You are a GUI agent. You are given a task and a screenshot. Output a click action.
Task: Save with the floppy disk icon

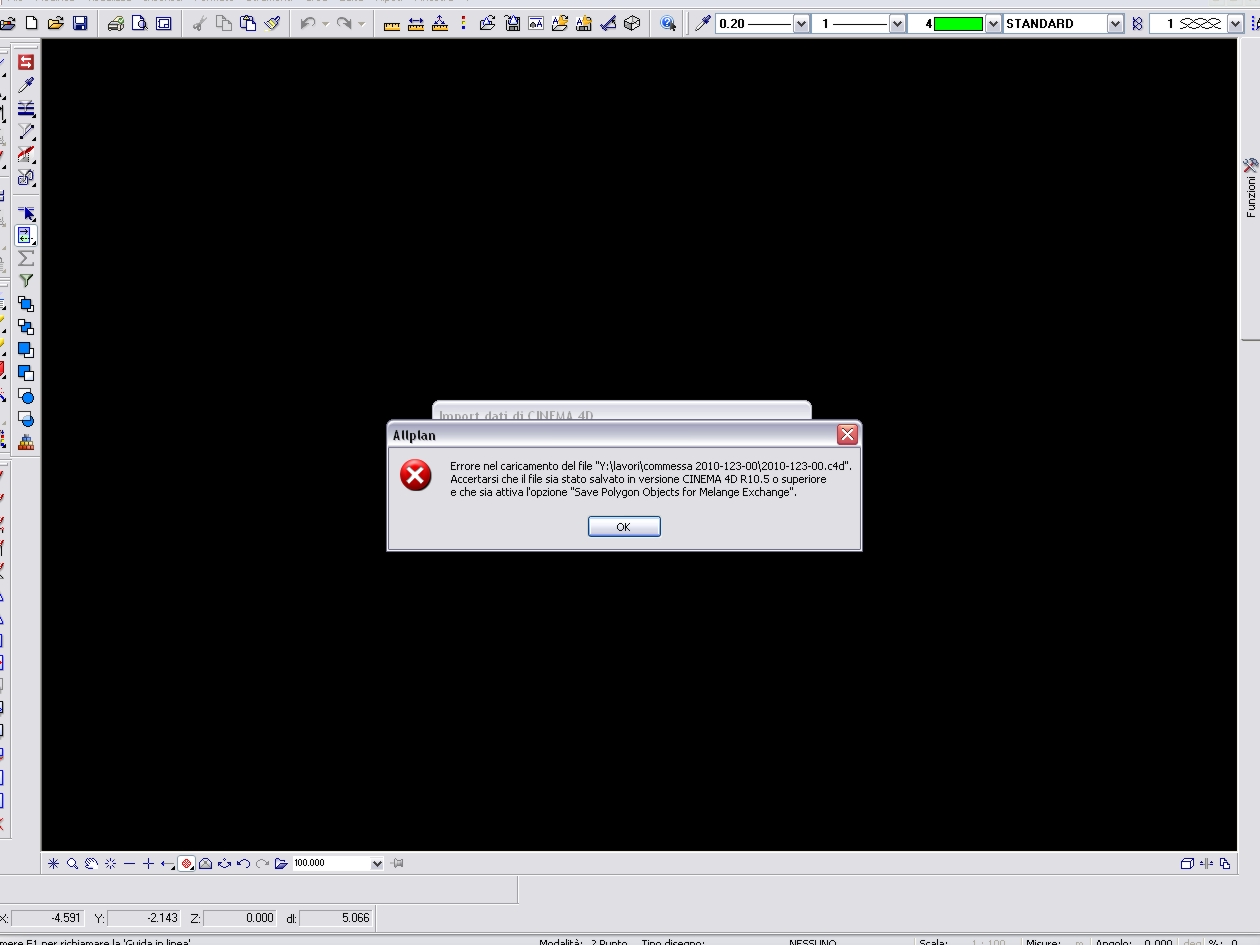pyautogui.click(x=80, y=23)
